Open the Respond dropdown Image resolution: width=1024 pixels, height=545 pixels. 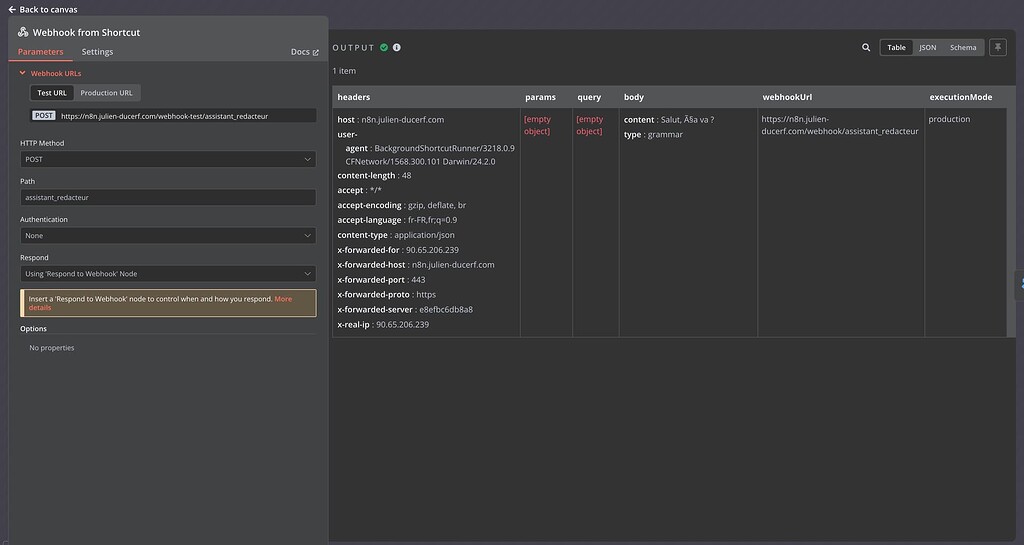pos(168,273)
